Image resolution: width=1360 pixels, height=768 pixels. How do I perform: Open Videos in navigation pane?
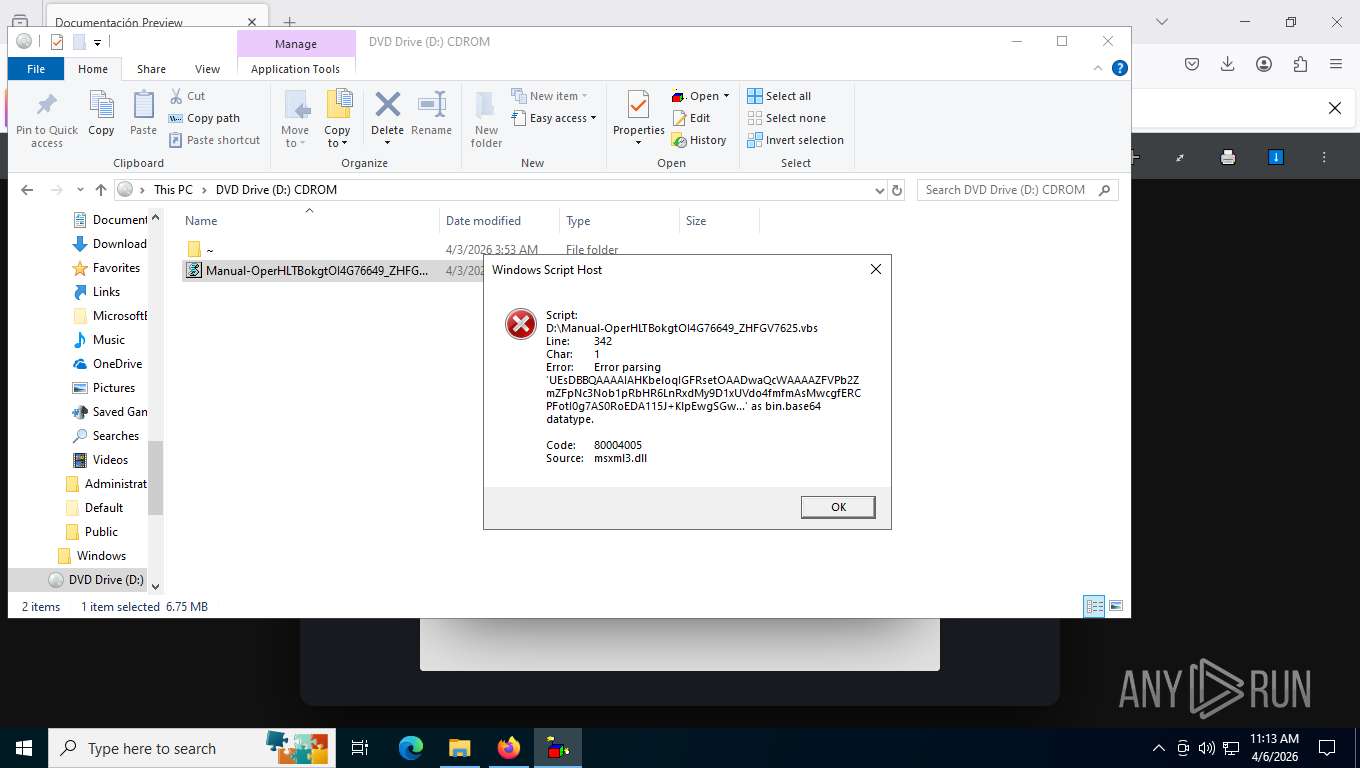[100, 460]
